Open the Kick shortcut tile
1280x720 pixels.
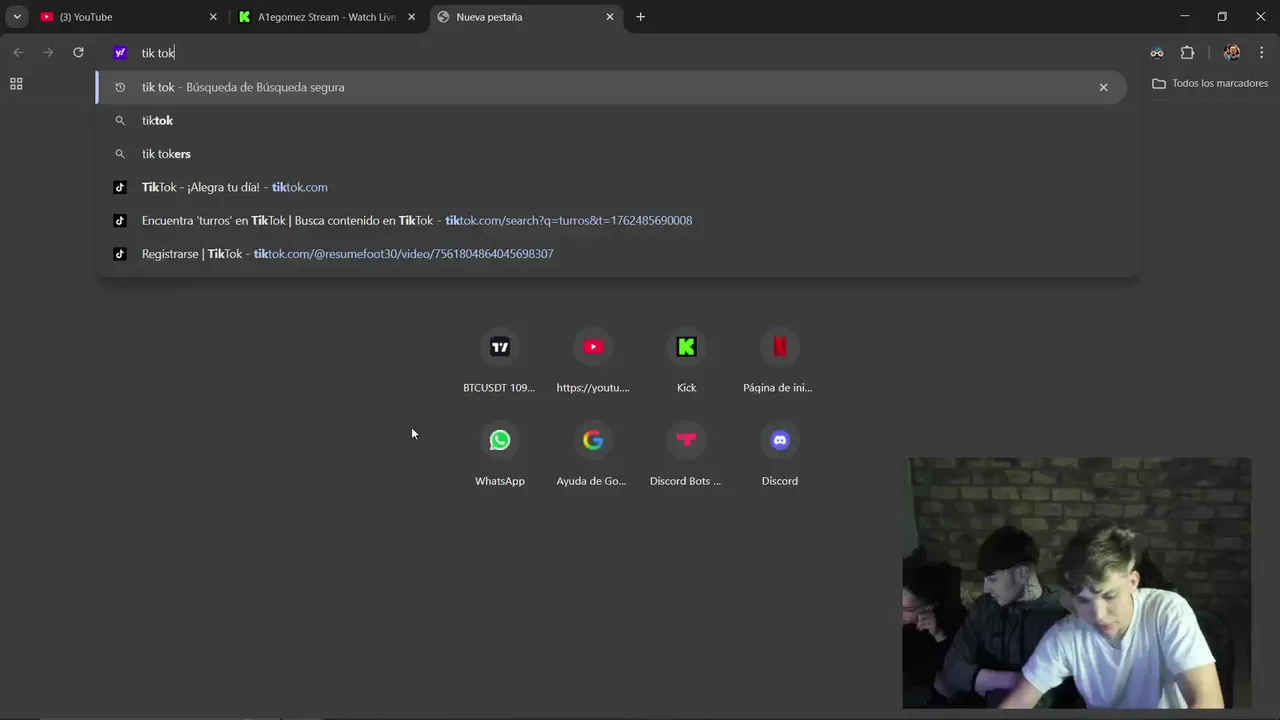point(686,360)
